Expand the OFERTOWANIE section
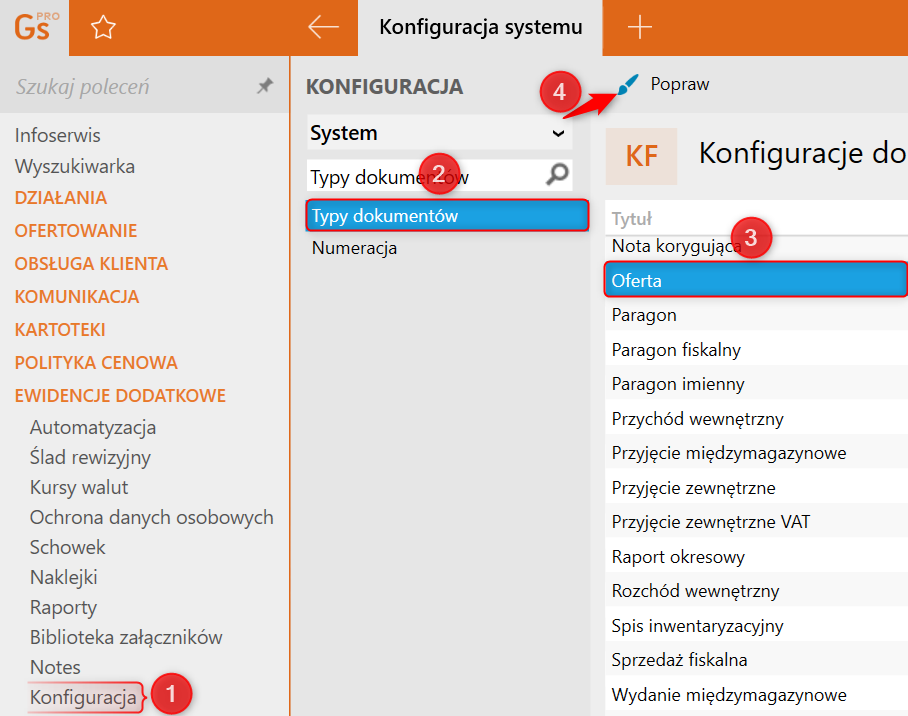The image size is (908, 716). tap(76, 231)
